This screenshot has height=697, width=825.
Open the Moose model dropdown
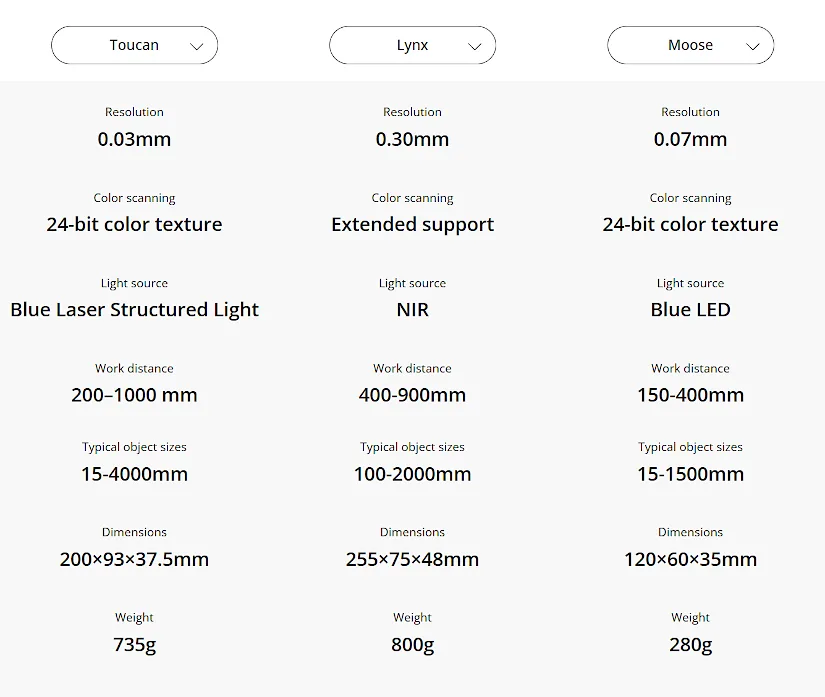point(690,45)
